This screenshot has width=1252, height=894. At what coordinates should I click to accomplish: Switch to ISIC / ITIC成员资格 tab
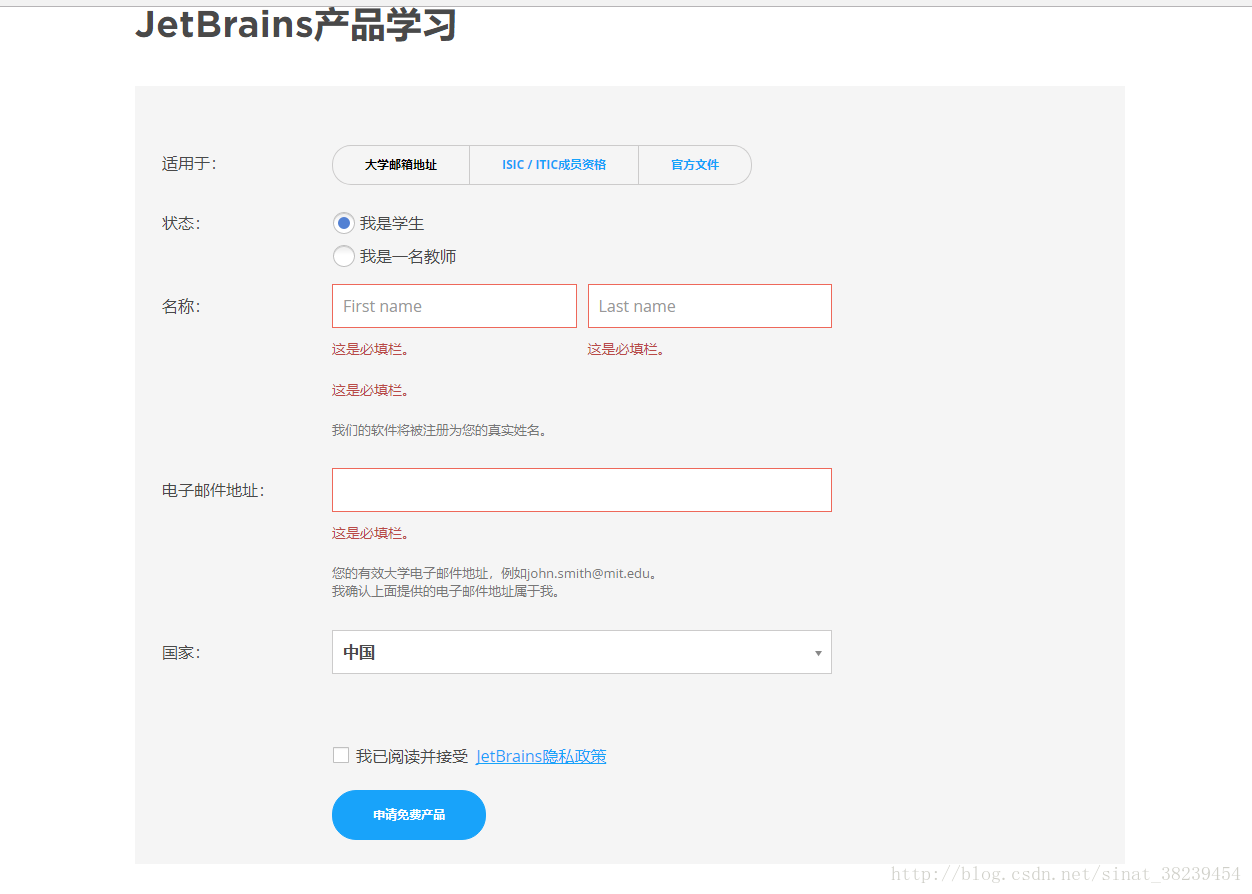[x=554, y=165]
